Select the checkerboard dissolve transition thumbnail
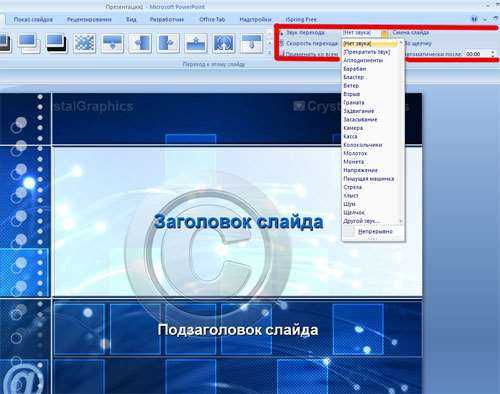The image size is (500, 394). tap(84, 44)
